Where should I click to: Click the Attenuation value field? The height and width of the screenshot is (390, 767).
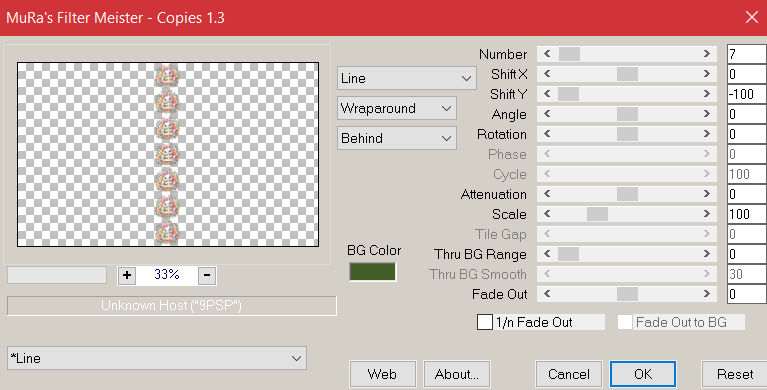[x=746, y=194]
